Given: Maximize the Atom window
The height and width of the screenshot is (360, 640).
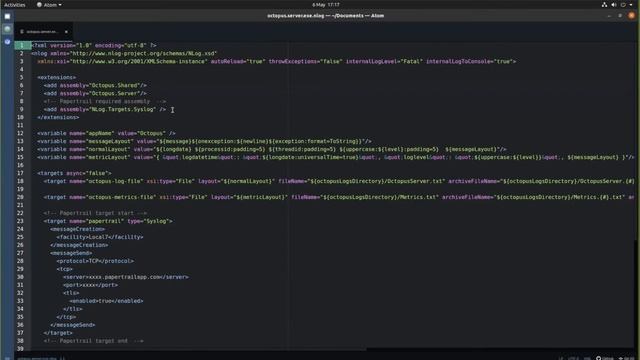Looking at the screenshot, I should [620, 16].
